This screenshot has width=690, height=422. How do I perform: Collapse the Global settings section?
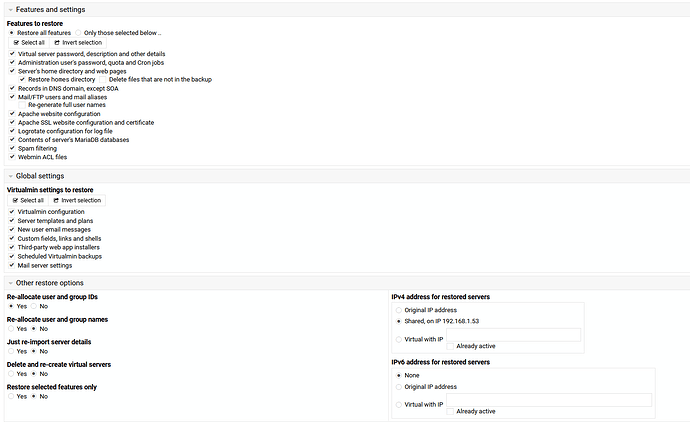9,176
